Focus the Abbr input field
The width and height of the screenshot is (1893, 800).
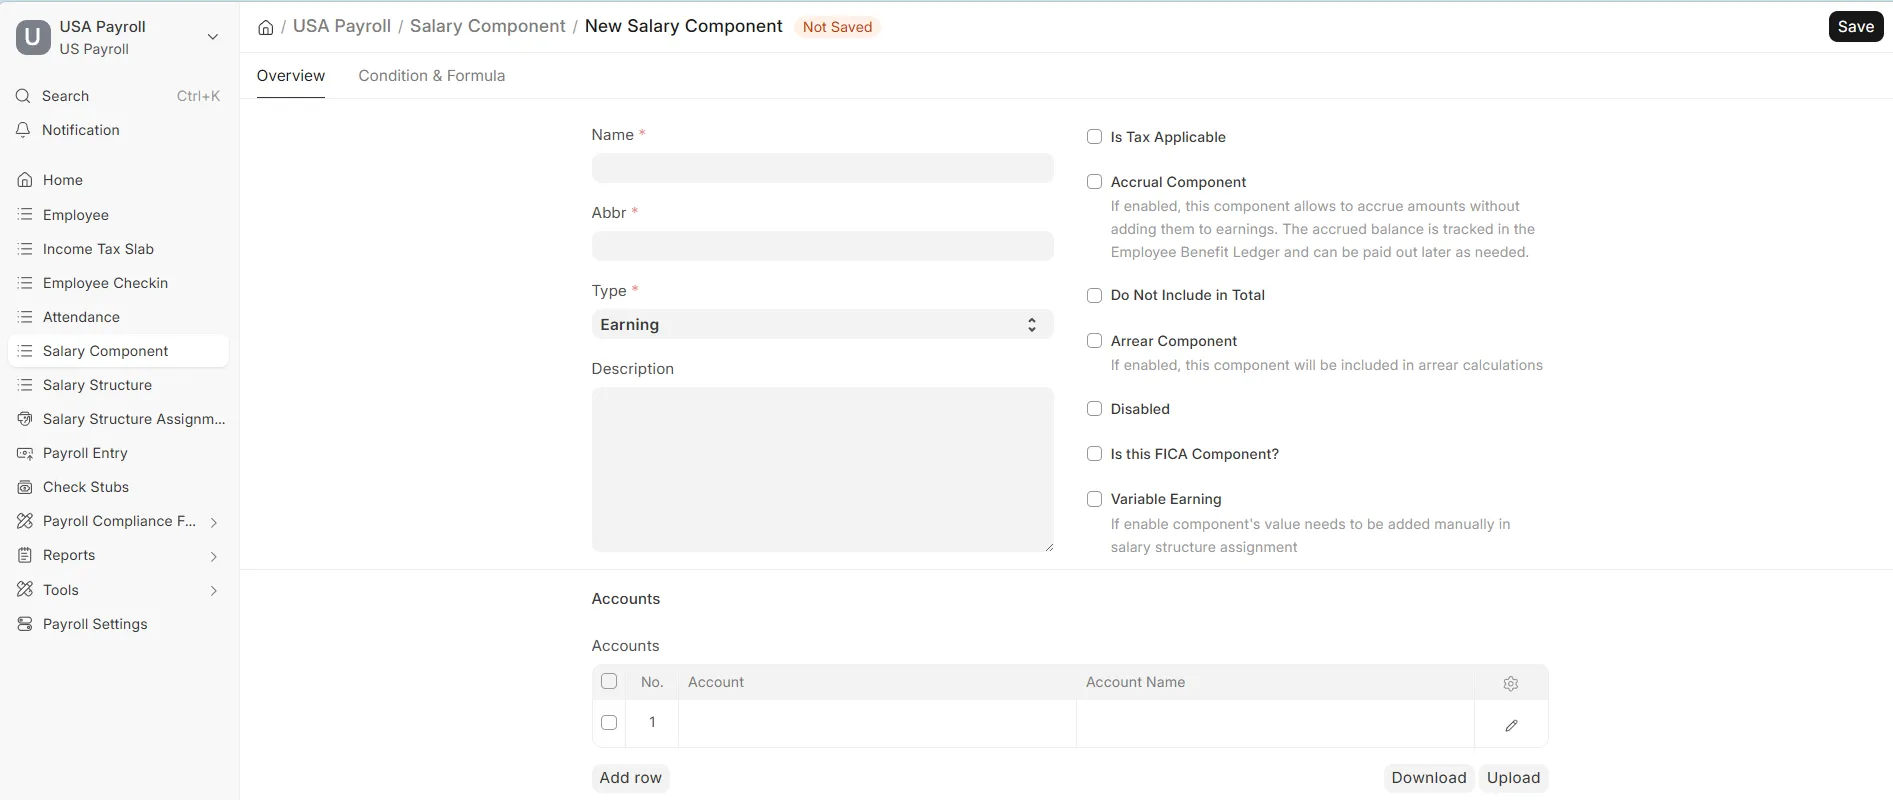[x=822, y=246]
